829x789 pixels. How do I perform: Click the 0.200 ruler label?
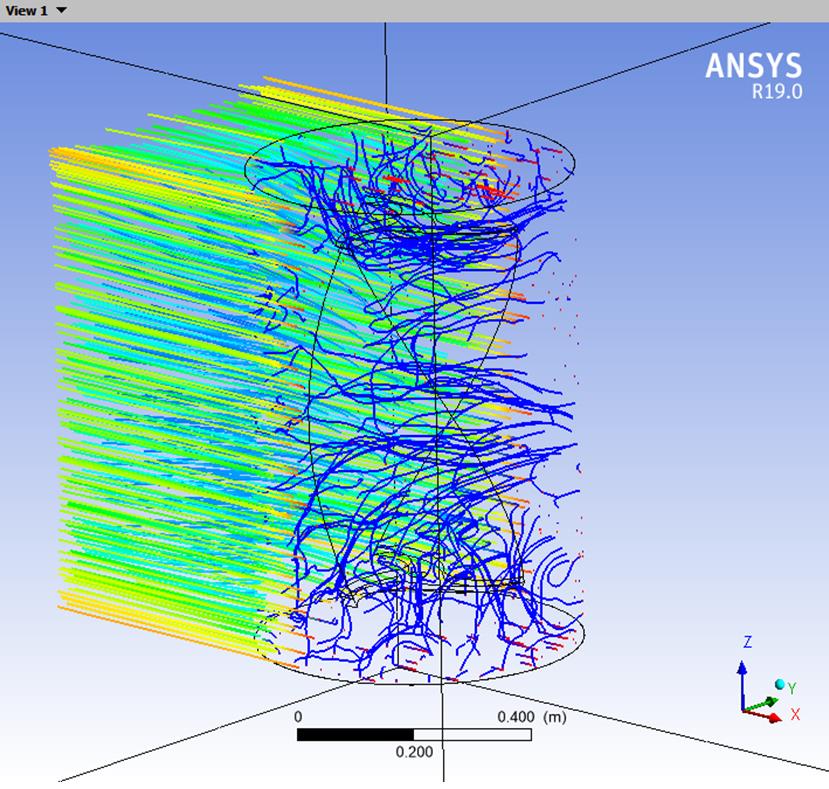(x=414, y=751)
